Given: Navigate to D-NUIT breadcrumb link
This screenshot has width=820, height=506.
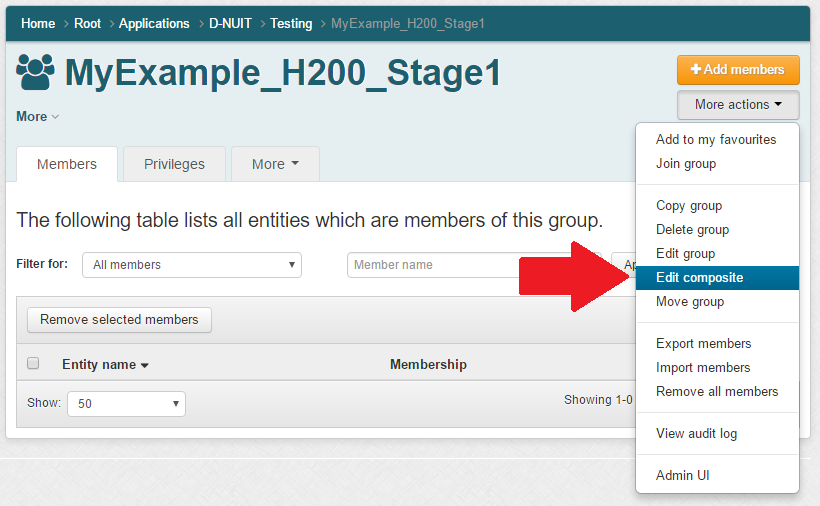Looking at the screenshot, I should pyautogui.click(x=229, y=23).
